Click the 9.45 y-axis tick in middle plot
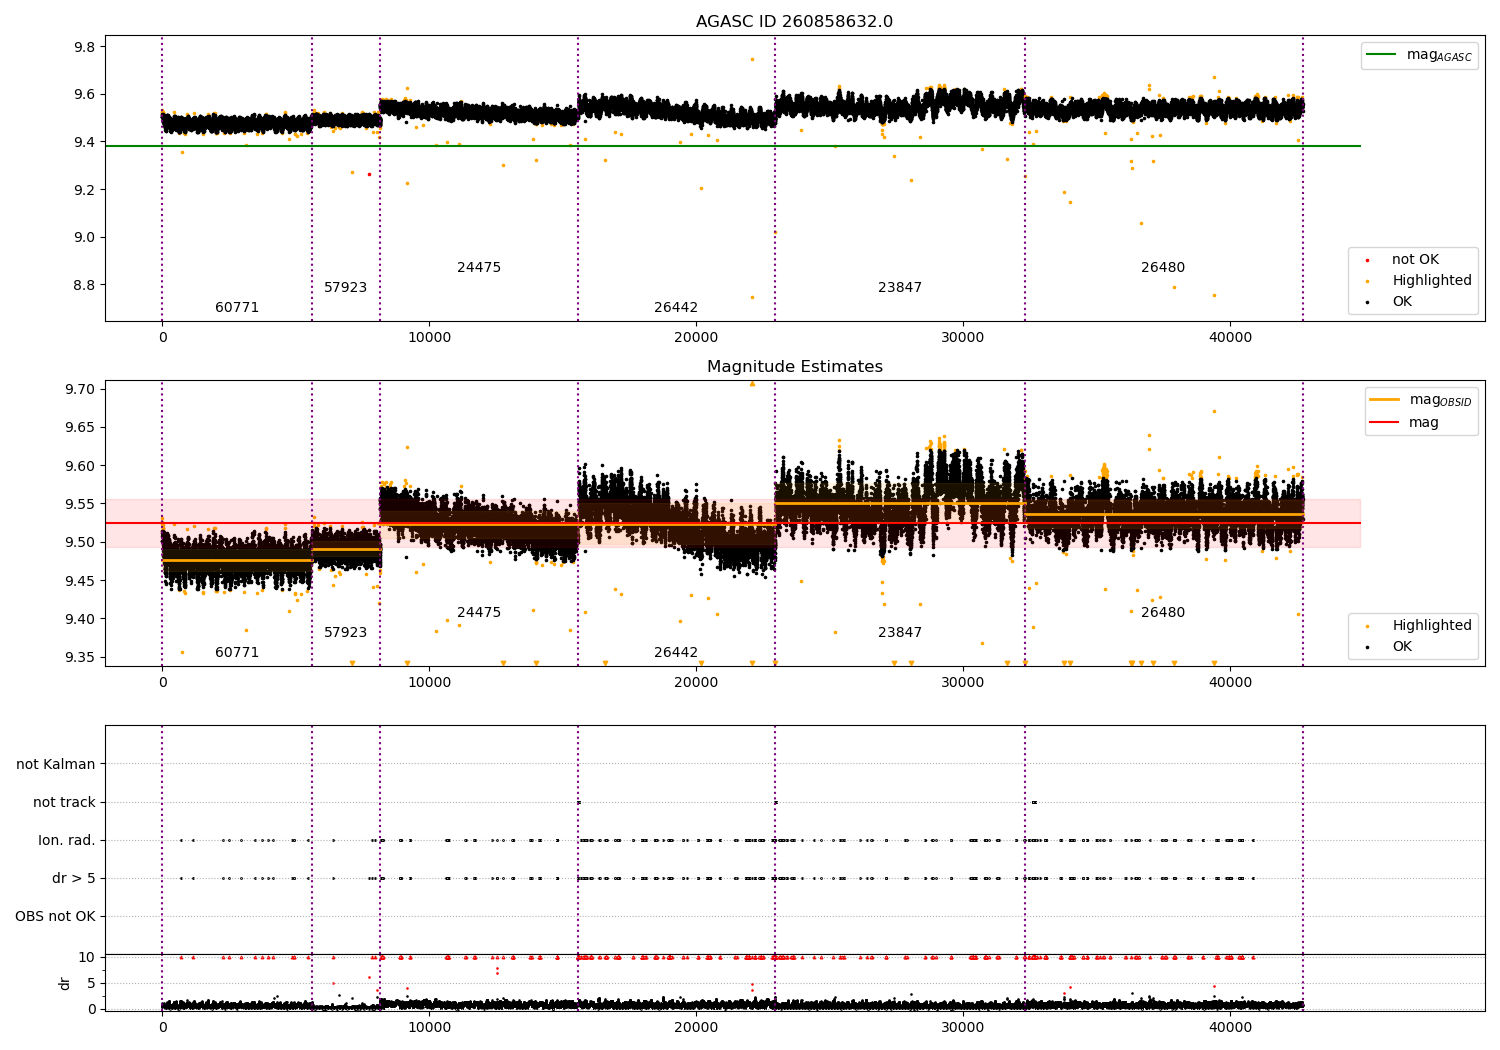 point(81,581)
